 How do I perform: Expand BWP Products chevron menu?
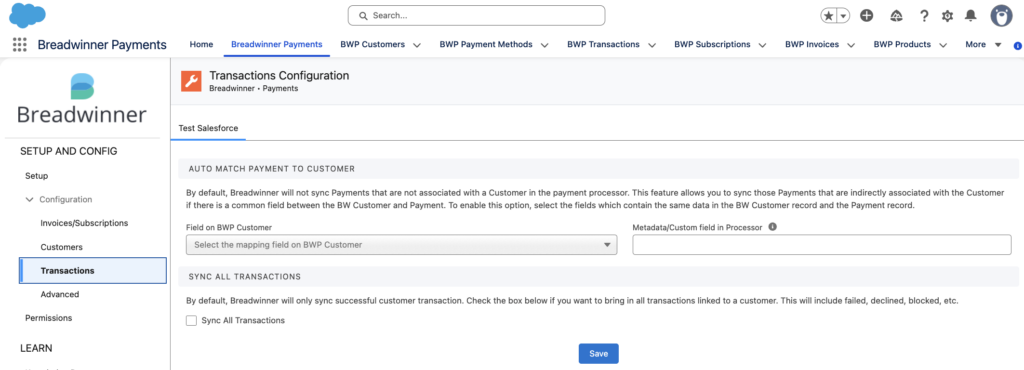point(943,45)
